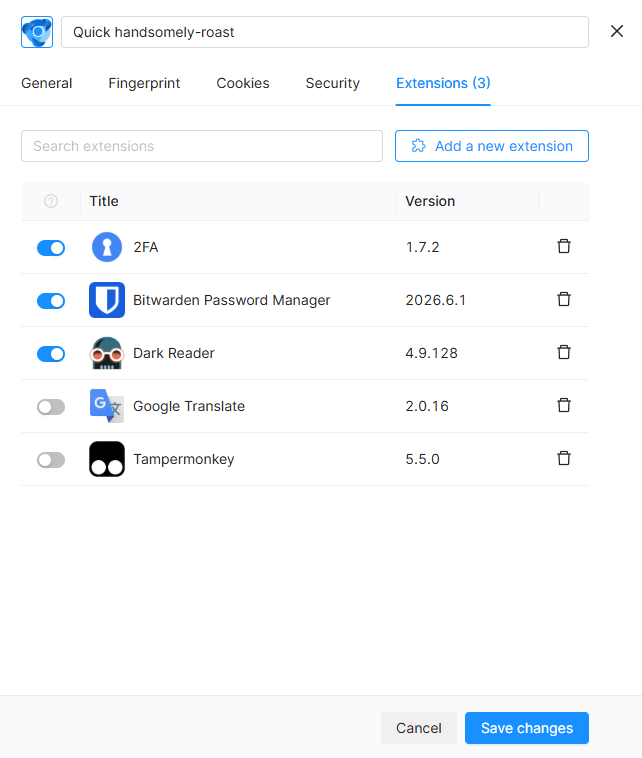
Task: Open the Security tab
Action: point(333,83)
